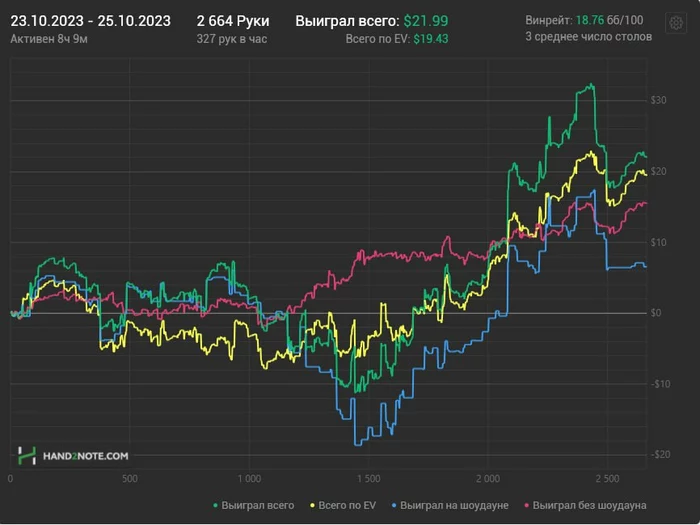
Task: Click the '2 500' x-axis label
Action: 608,479
